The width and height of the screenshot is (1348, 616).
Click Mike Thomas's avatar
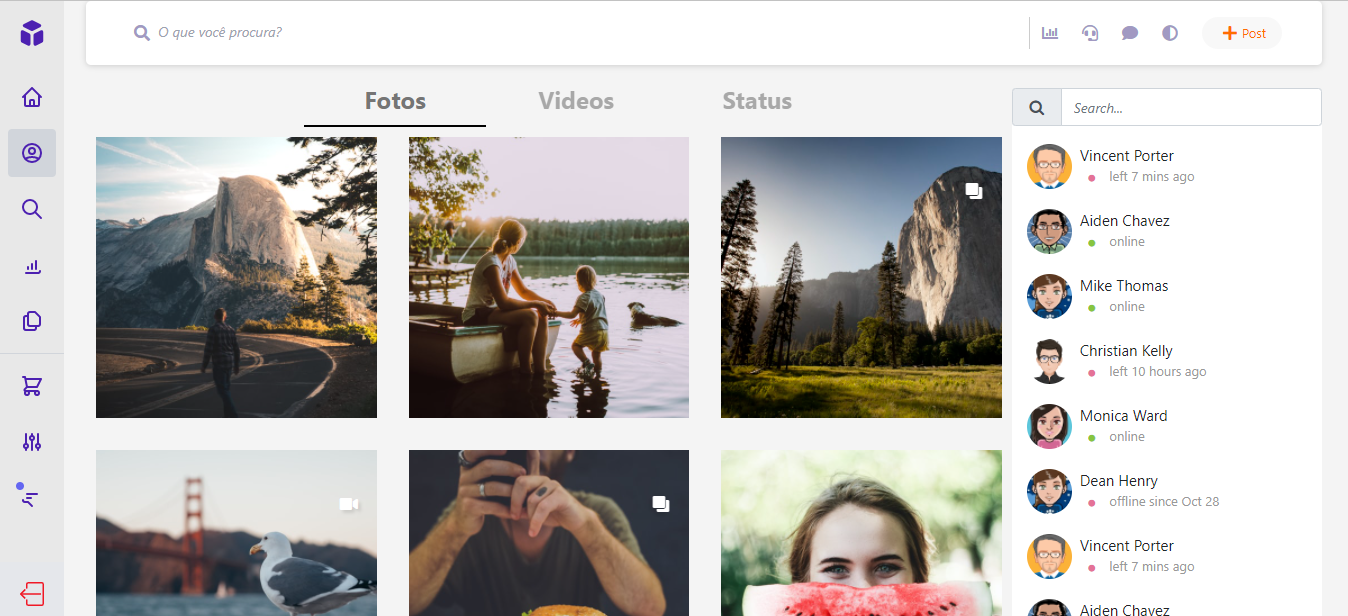point(1049,296)
